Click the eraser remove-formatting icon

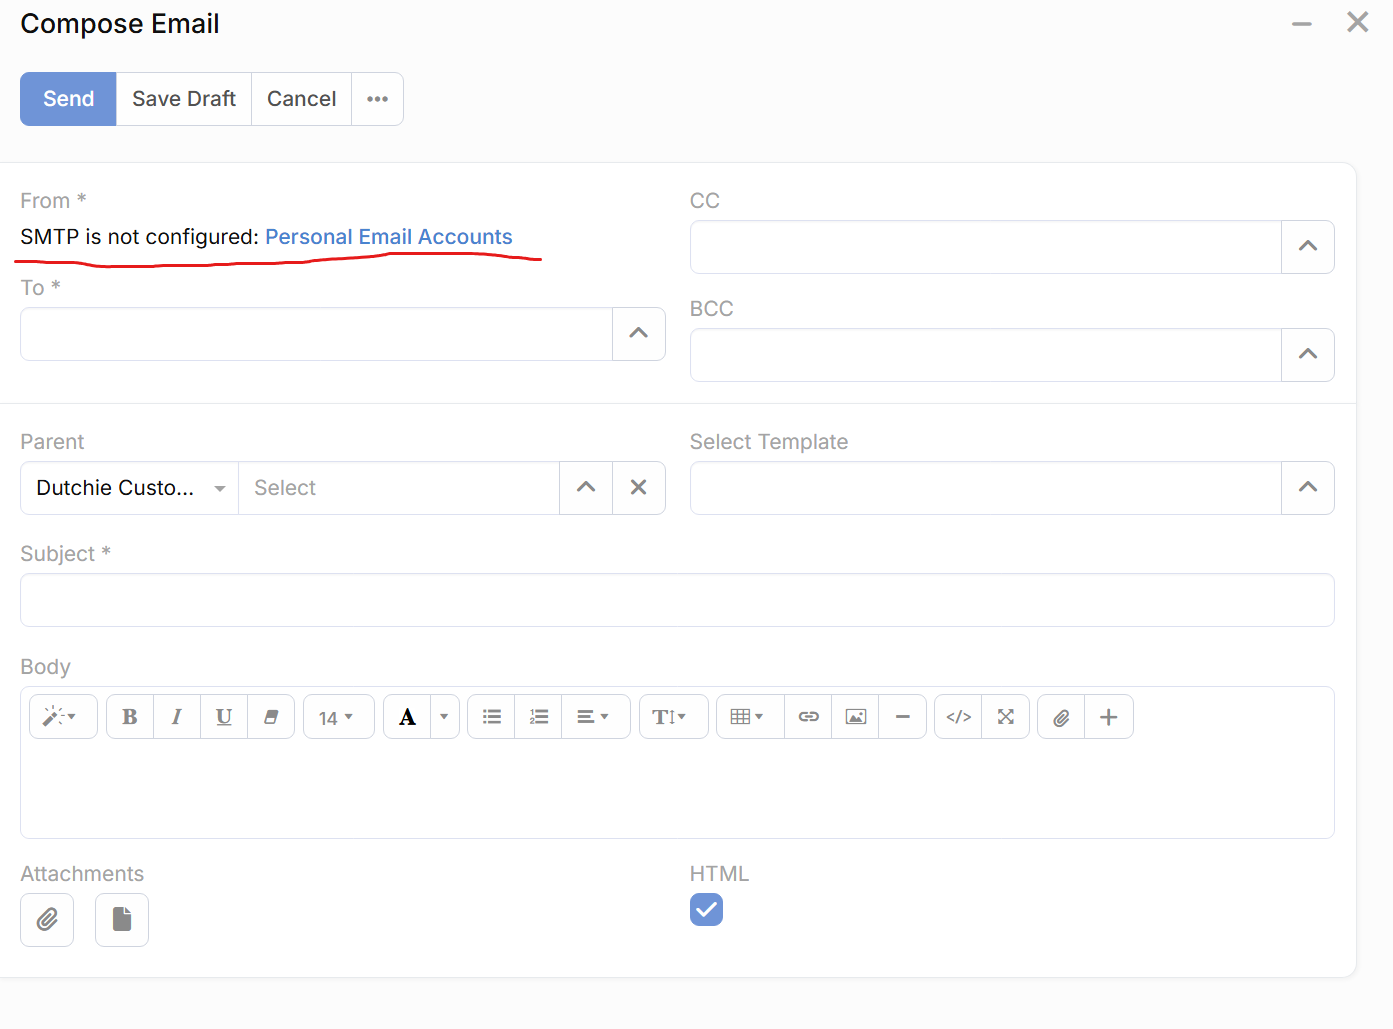tap(271, 717)
